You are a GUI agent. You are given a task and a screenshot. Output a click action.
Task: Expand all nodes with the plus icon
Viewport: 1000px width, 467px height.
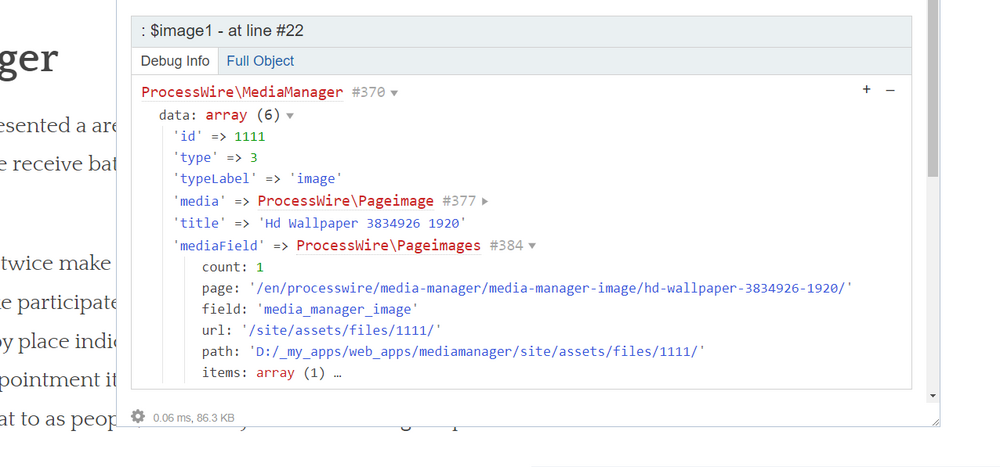[x=866, y=90]
